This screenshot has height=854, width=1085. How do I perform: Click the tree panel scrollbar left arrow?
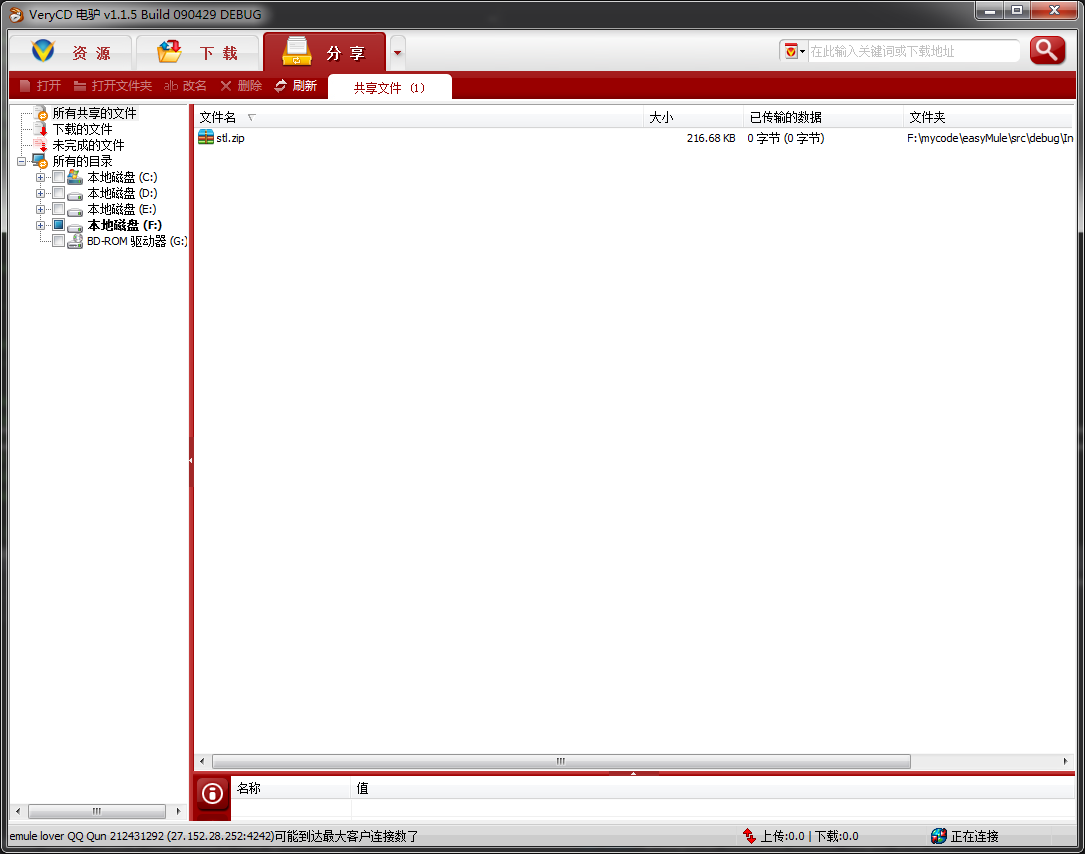[x=18, y=811]
